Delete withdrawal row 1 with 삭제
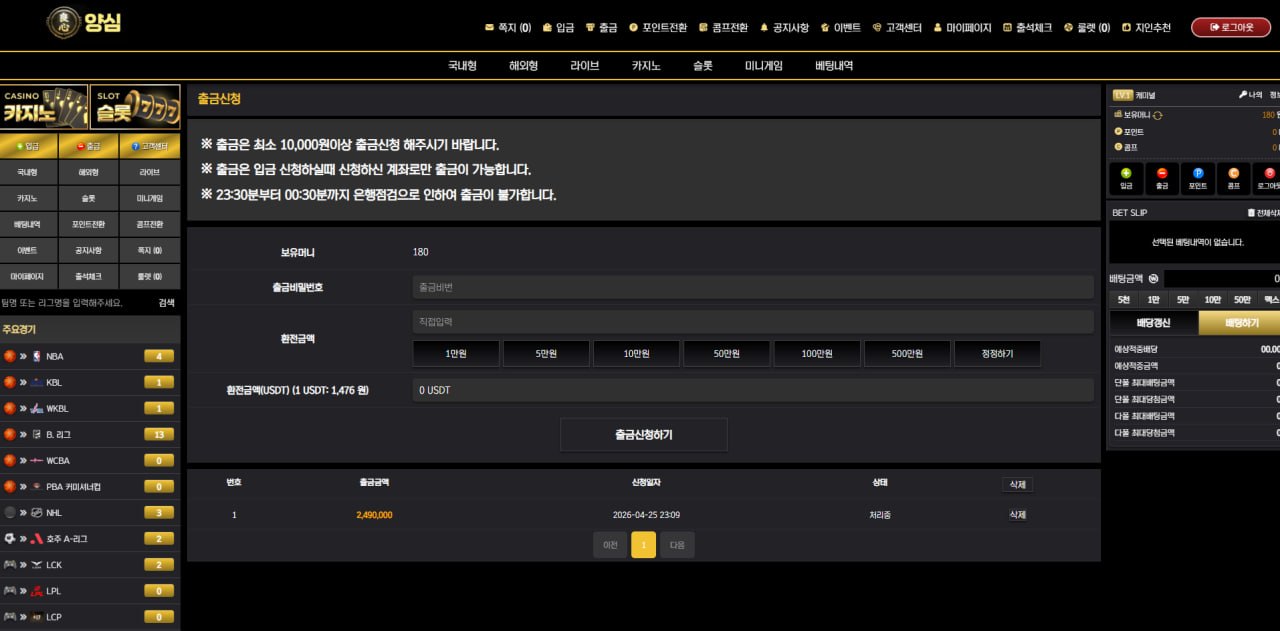The image size is (1280, 631). click(x=1017, y=515)
